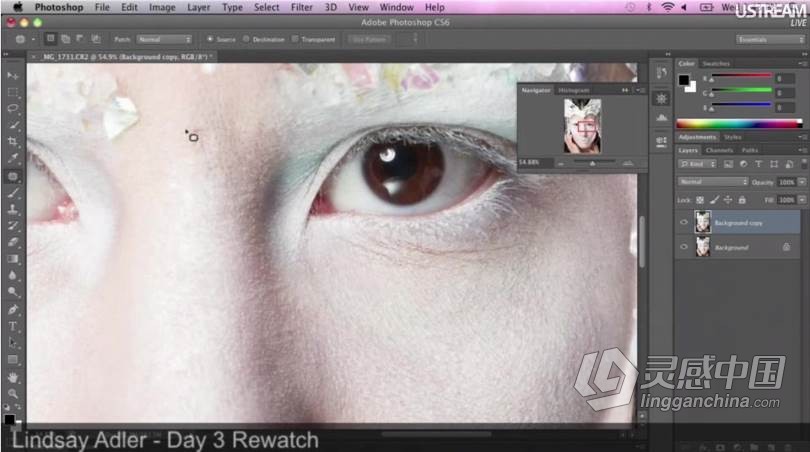Image resolution: width=810 pixels, height=452 pixels.
Task: Switch to the Channels tab
Action: click(719, 150)
